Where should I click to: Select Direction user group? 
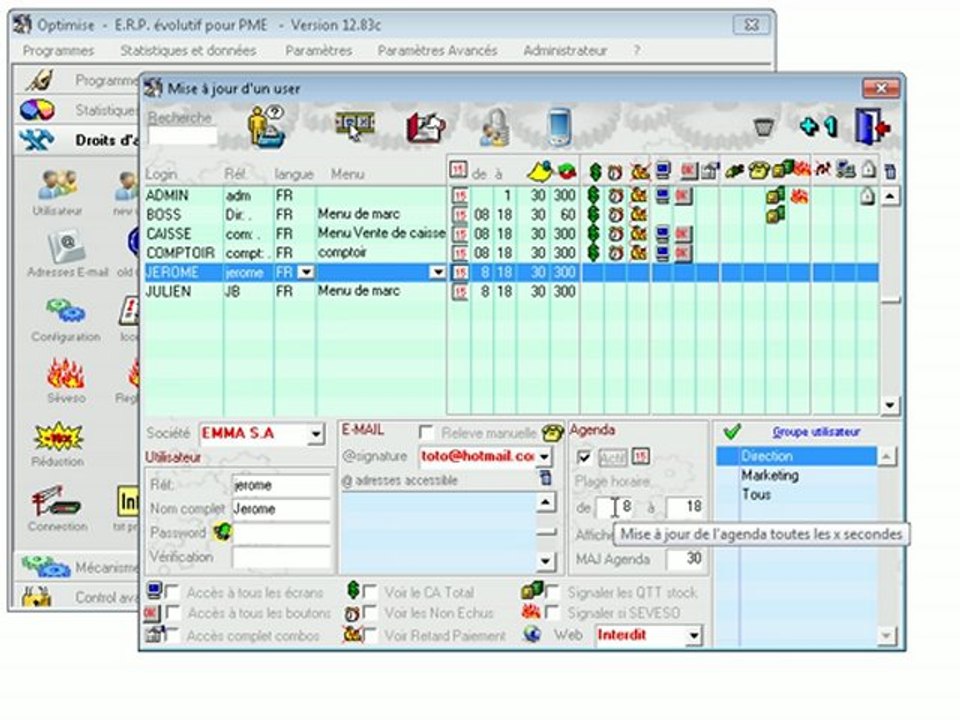pos(796,456)
